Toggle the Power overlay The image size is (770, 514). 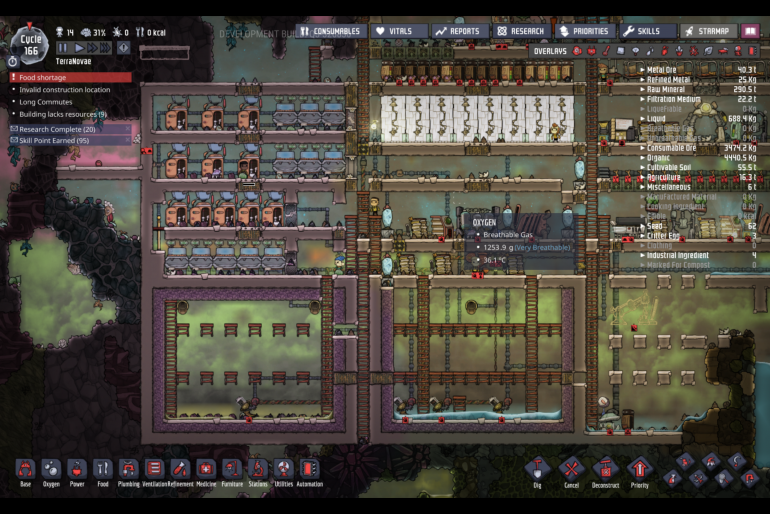coord(591,51)
